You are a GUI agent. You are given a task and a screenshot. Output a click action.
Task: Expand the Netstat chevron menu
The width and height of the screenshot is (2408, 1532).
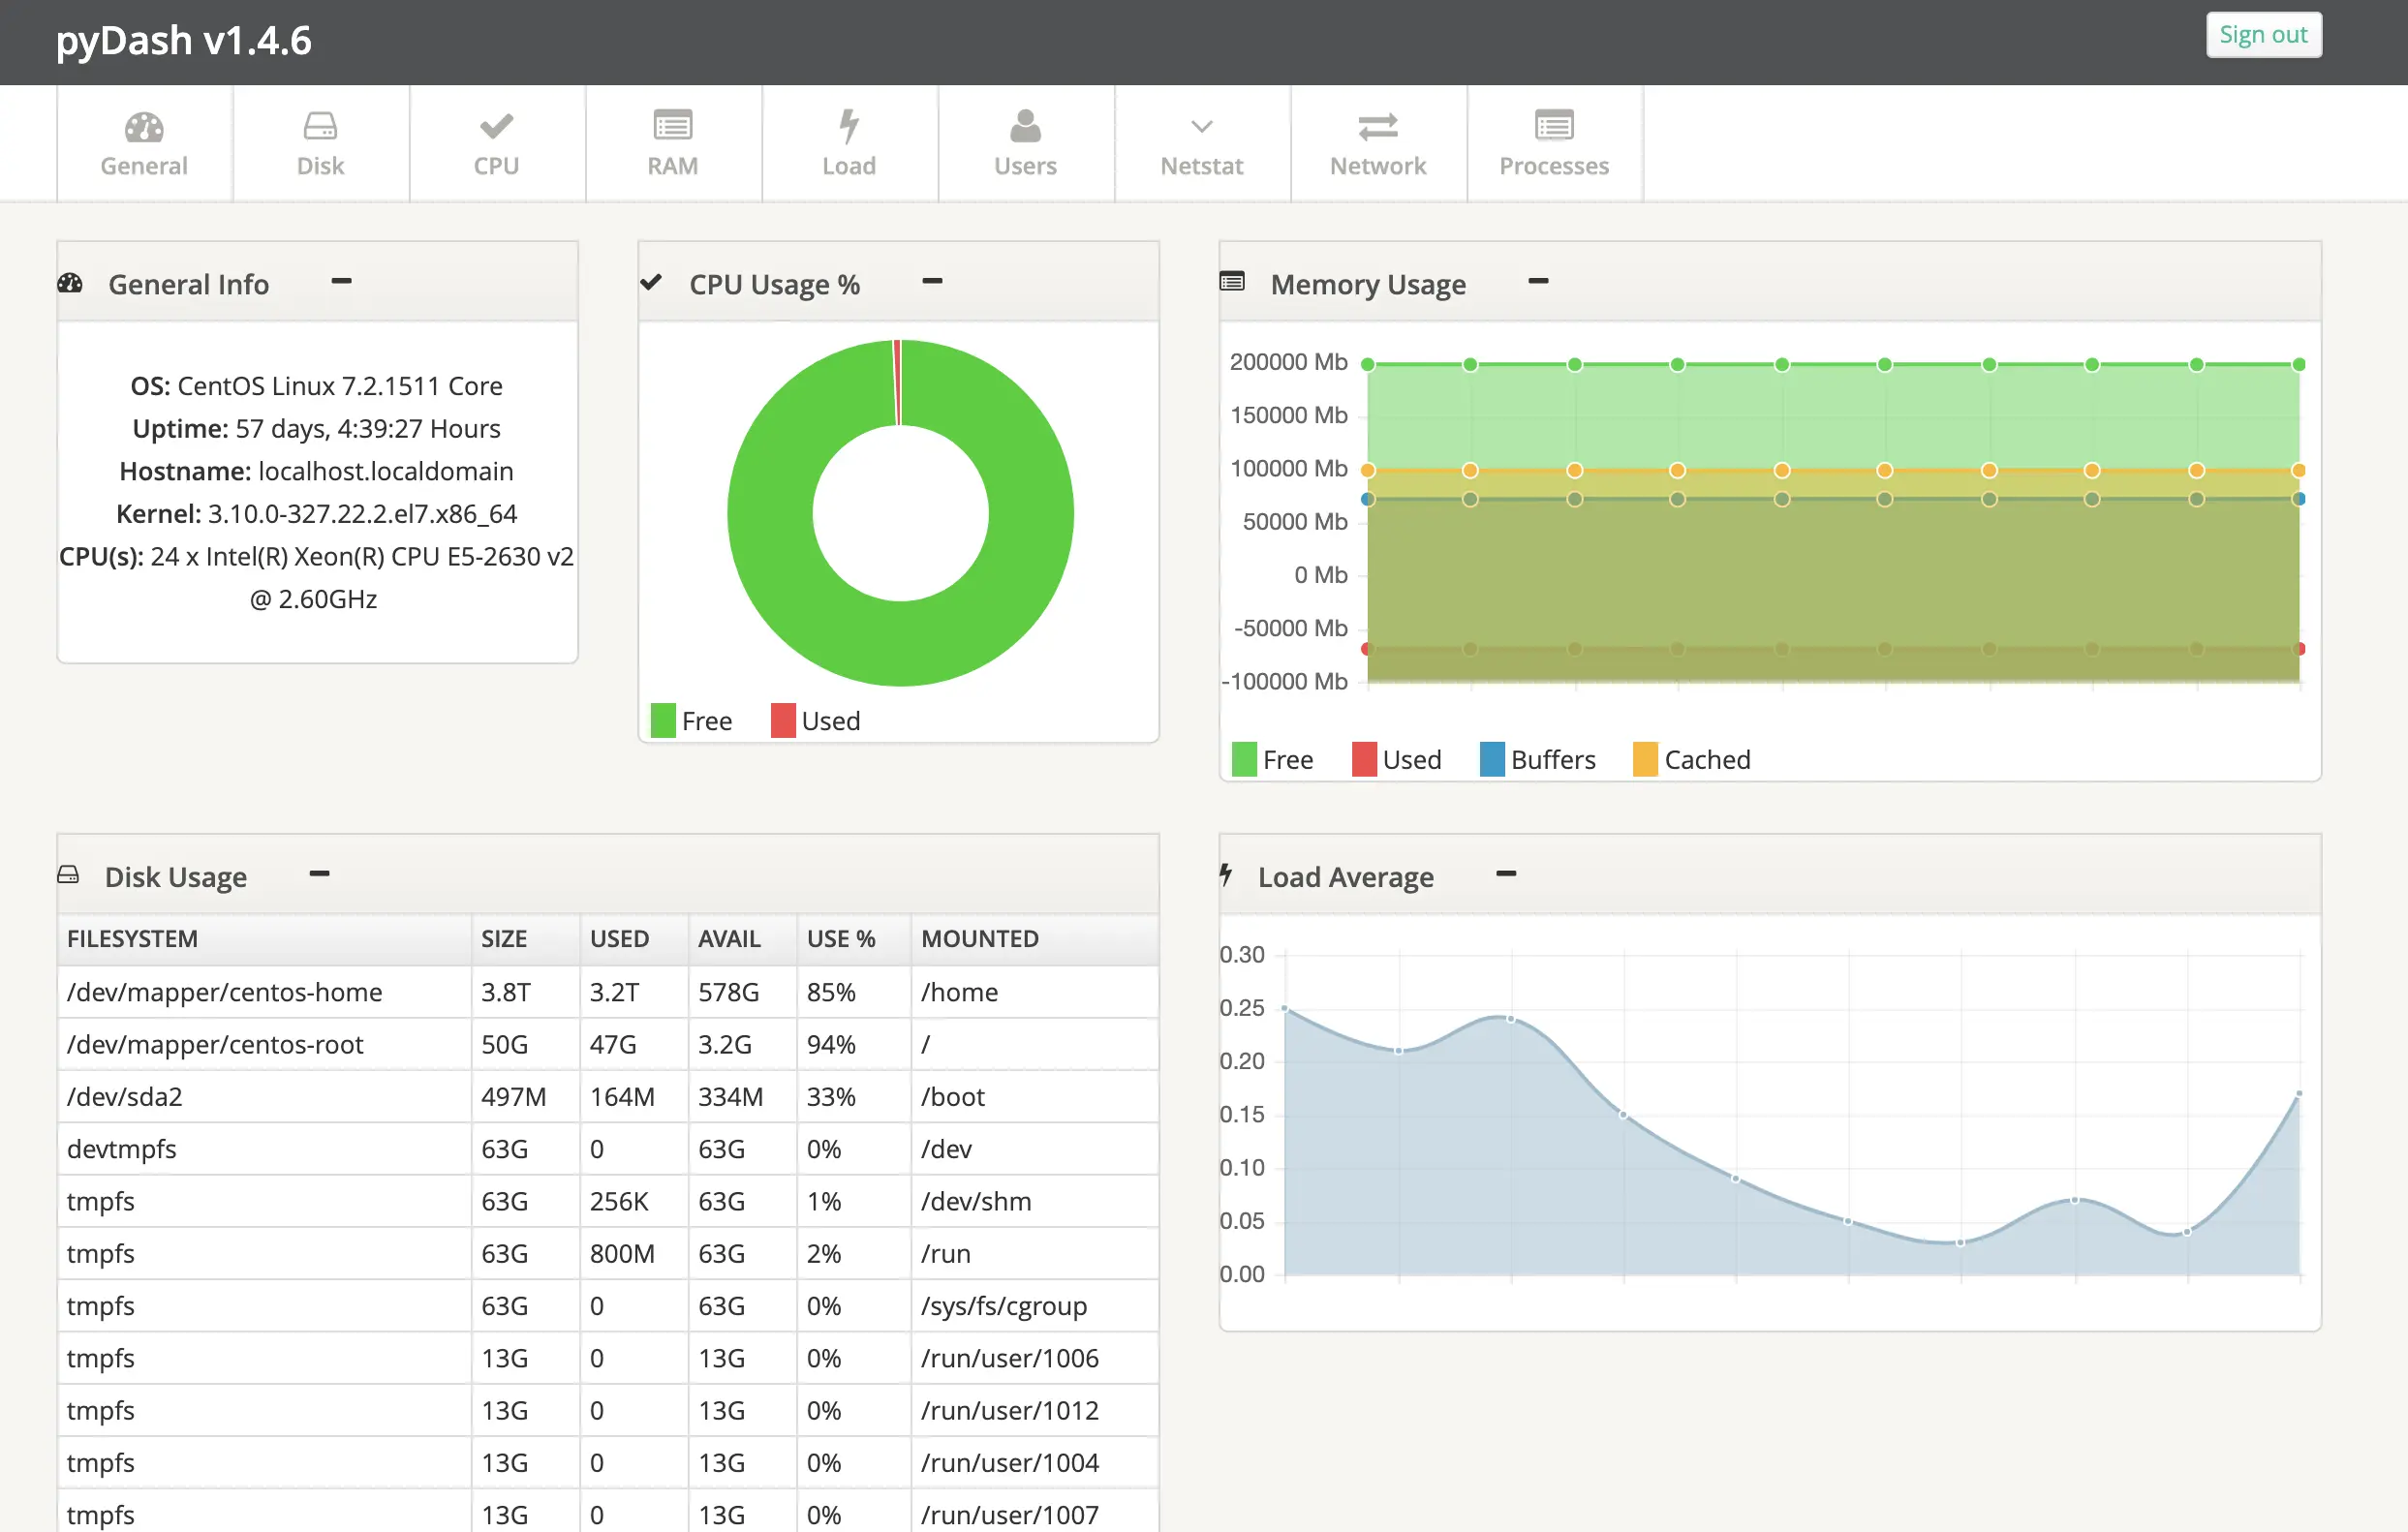tap(1201, 127)
